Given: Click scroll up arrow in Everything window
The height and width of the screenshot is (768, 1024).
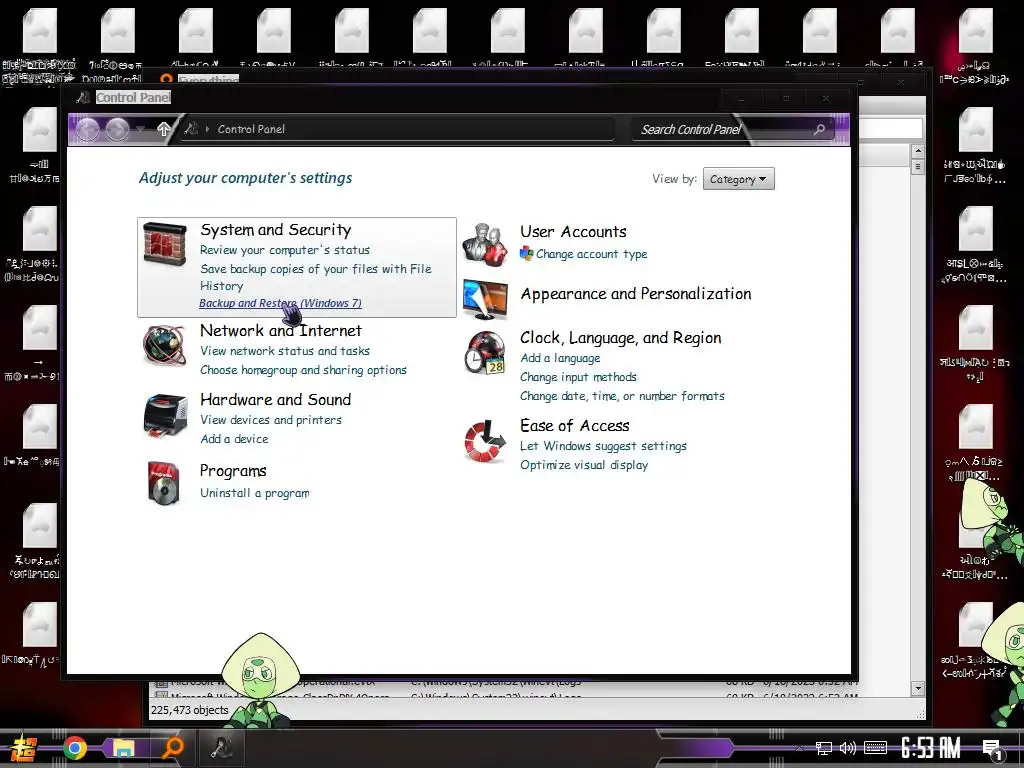Looking at the screenshot, I should (918, 152).
